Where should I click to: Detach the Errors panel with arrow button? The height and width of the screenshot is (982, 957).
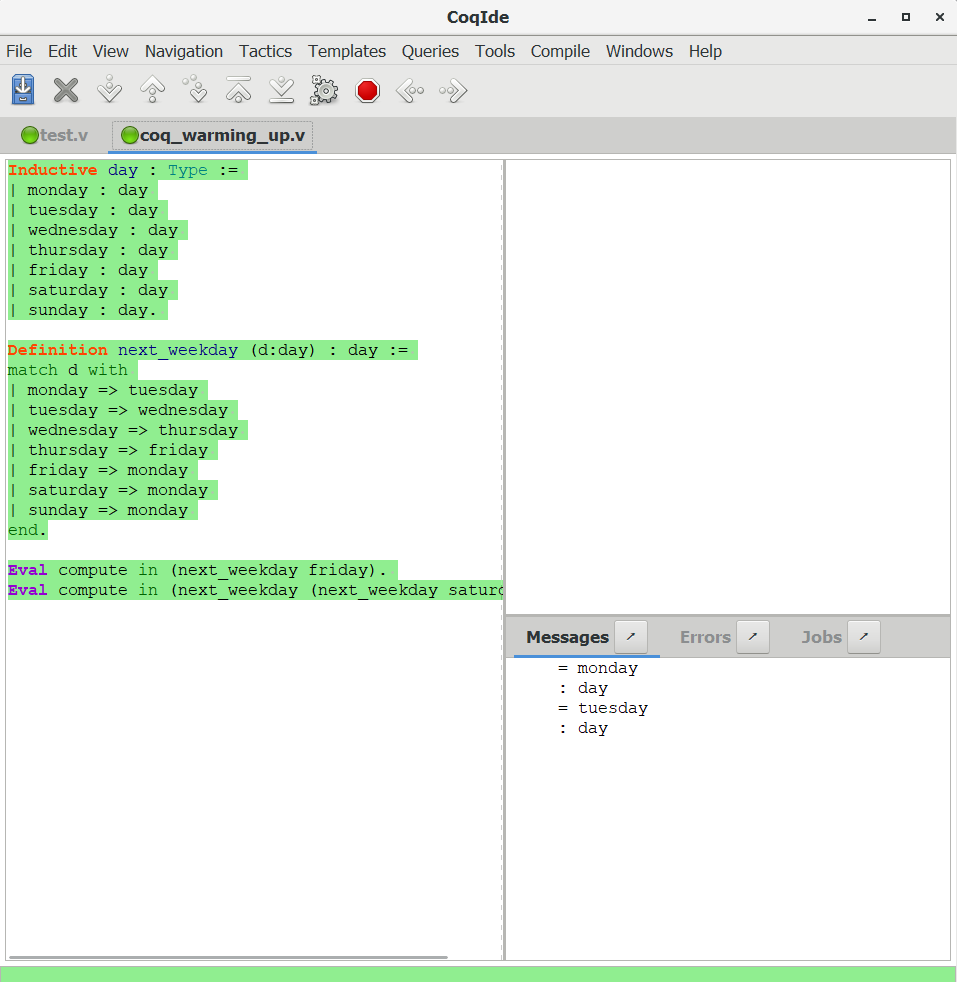point(753,637)
